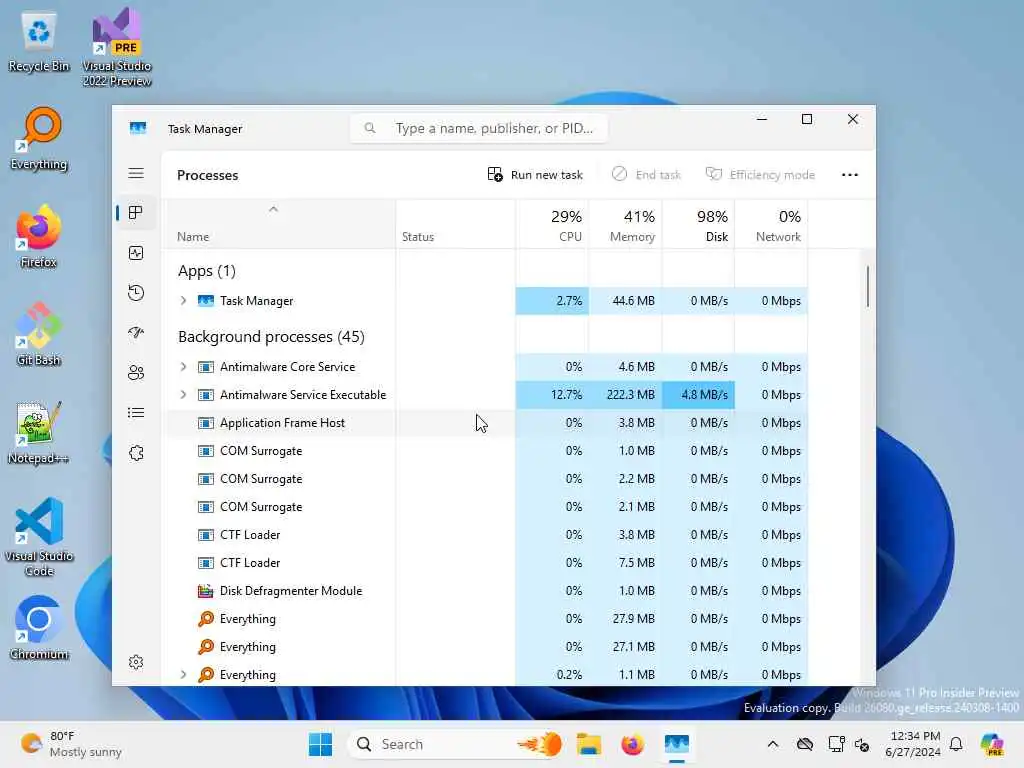Viewport: 1024px width, 768px height.
Task: Click the three-dot more options button
Action: click(850, 174)
